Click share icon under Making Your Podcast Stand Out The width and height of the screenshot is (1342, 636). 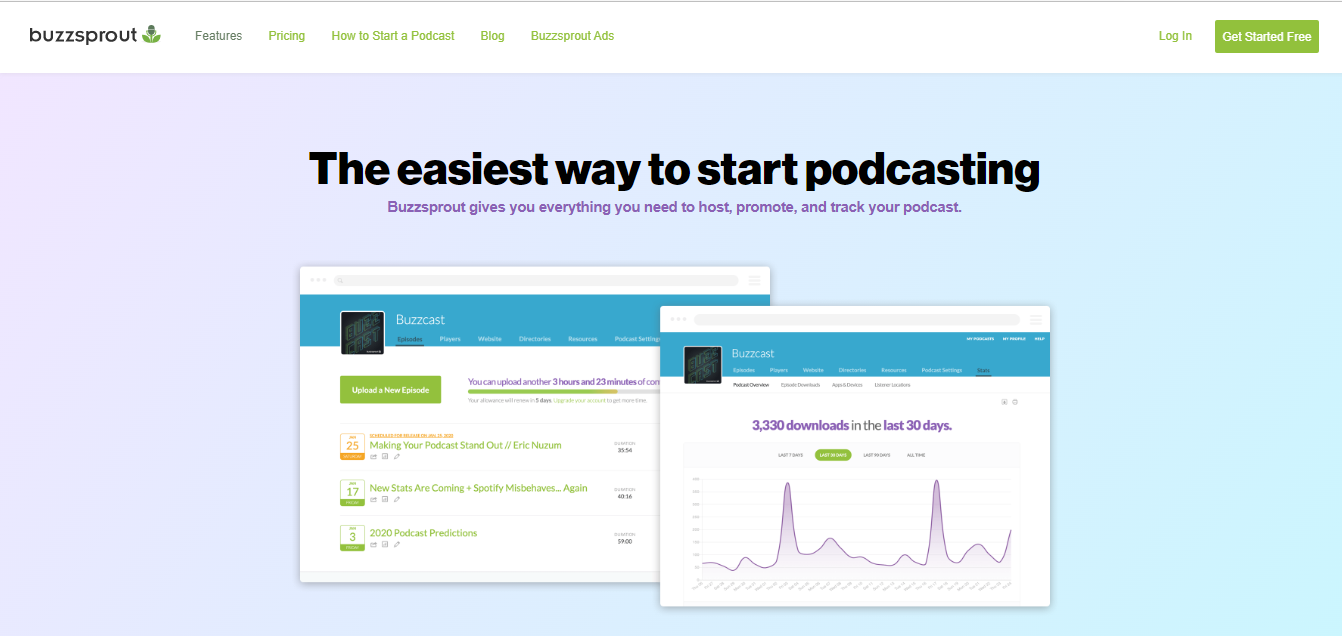(374, 457)
